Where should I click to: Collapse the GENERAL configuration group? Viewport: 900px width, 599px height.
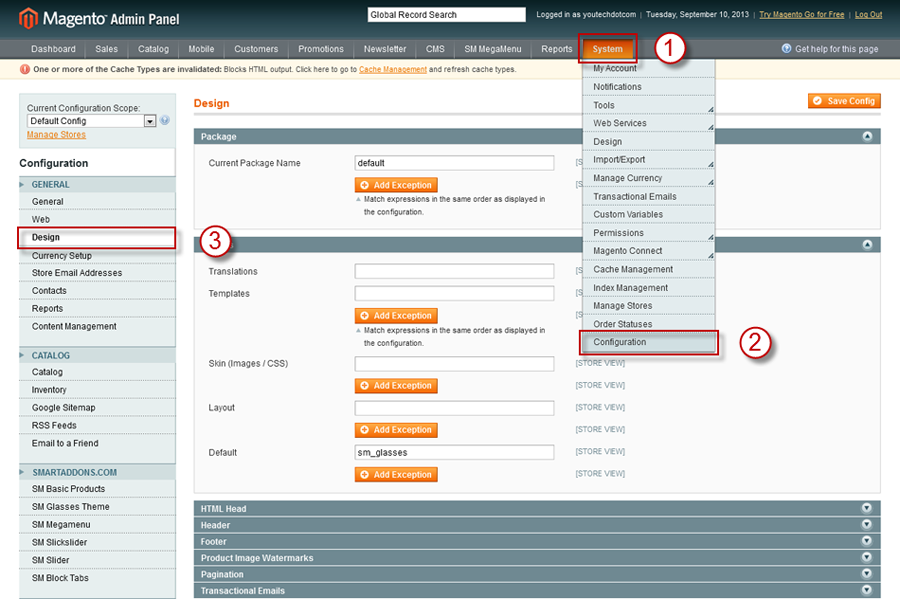(97, 184)
